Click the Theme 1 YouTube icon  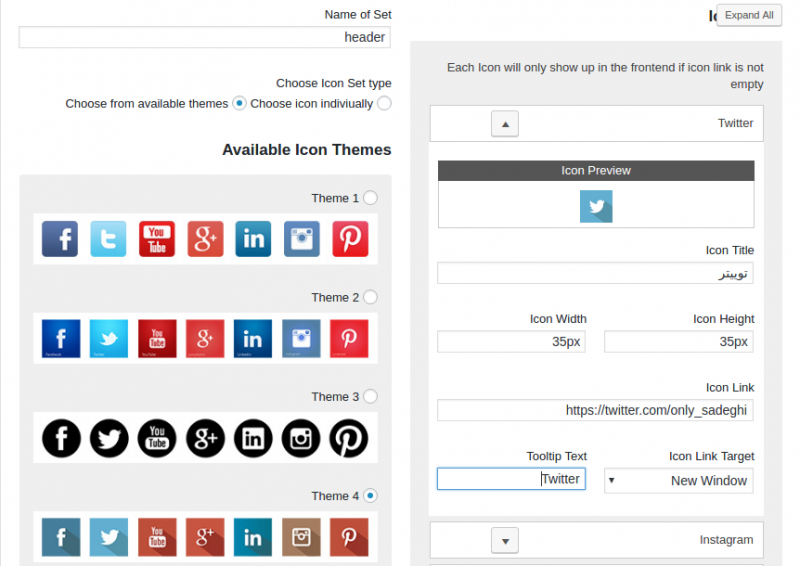[157, 238]
